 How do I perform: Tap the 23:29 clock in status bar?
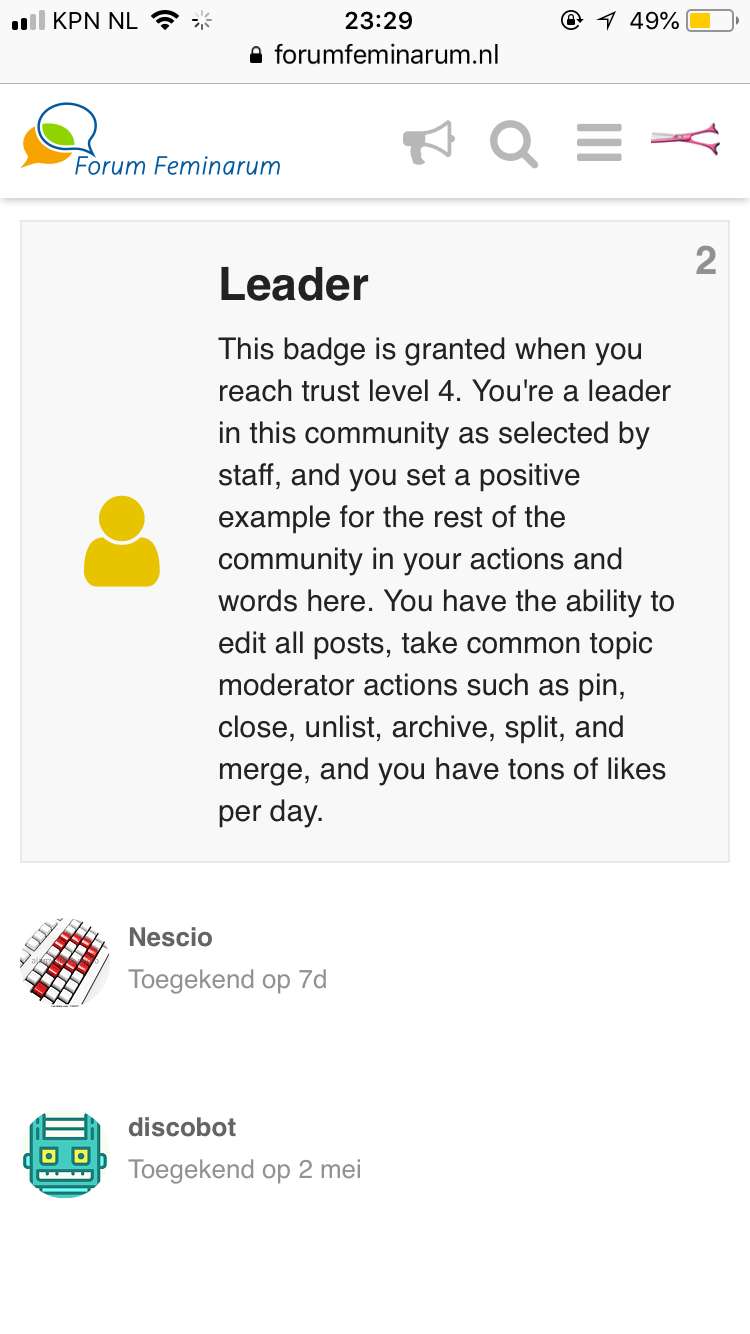click(x=378, y=20)
